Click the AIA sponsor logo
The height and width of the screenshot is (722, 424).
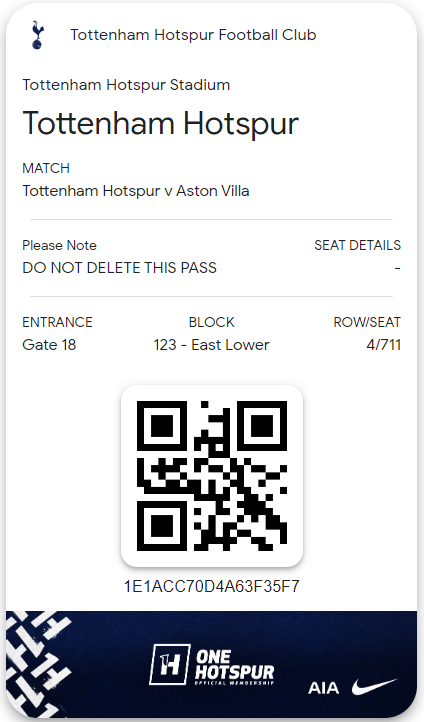pos(324,688)
